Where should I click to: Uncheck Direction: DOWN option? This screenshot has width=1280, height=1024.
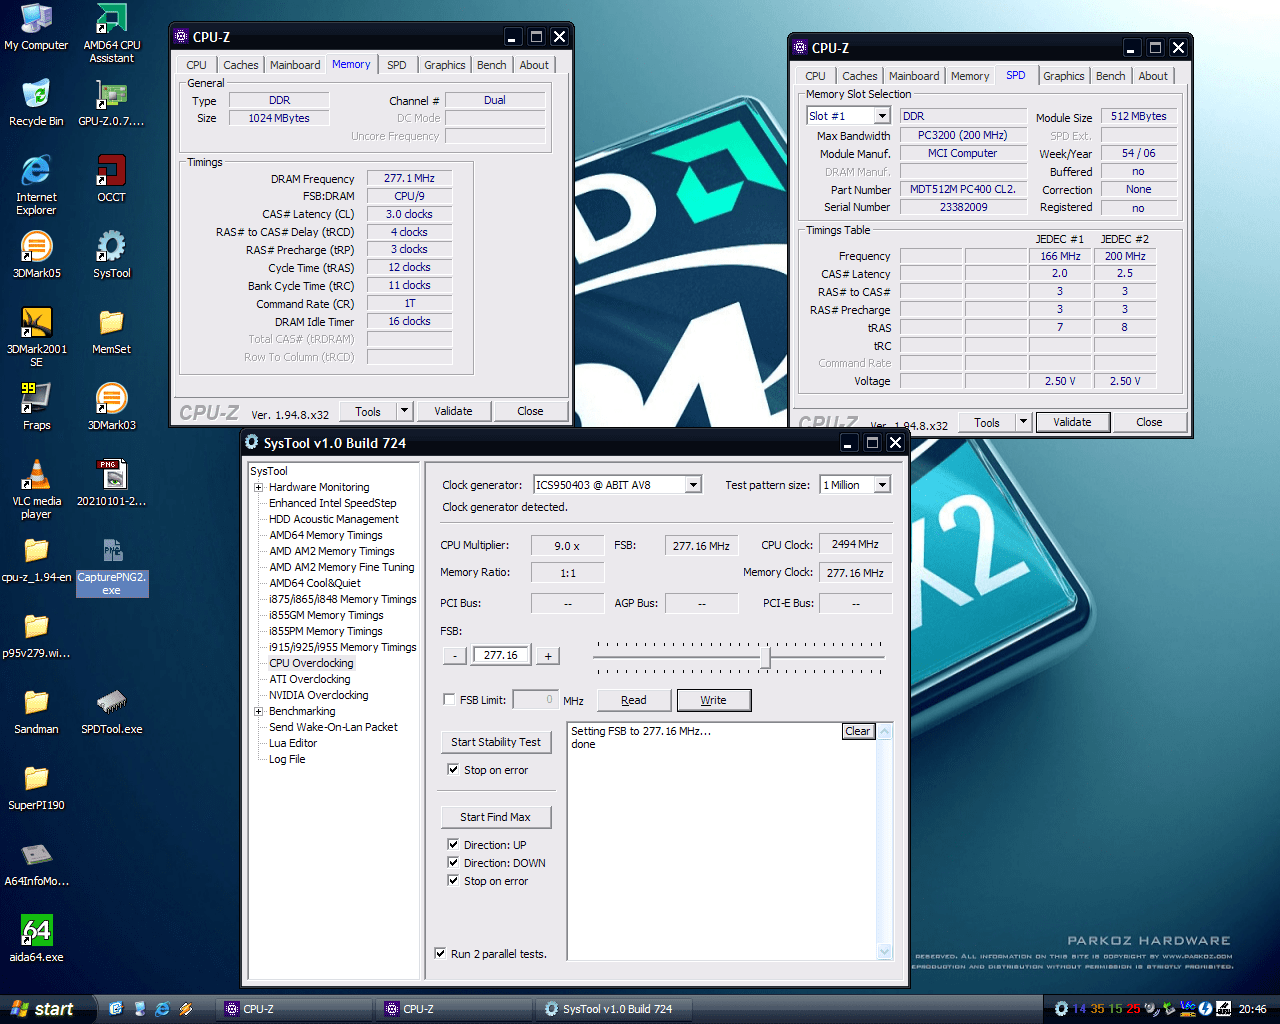(453, 863)
